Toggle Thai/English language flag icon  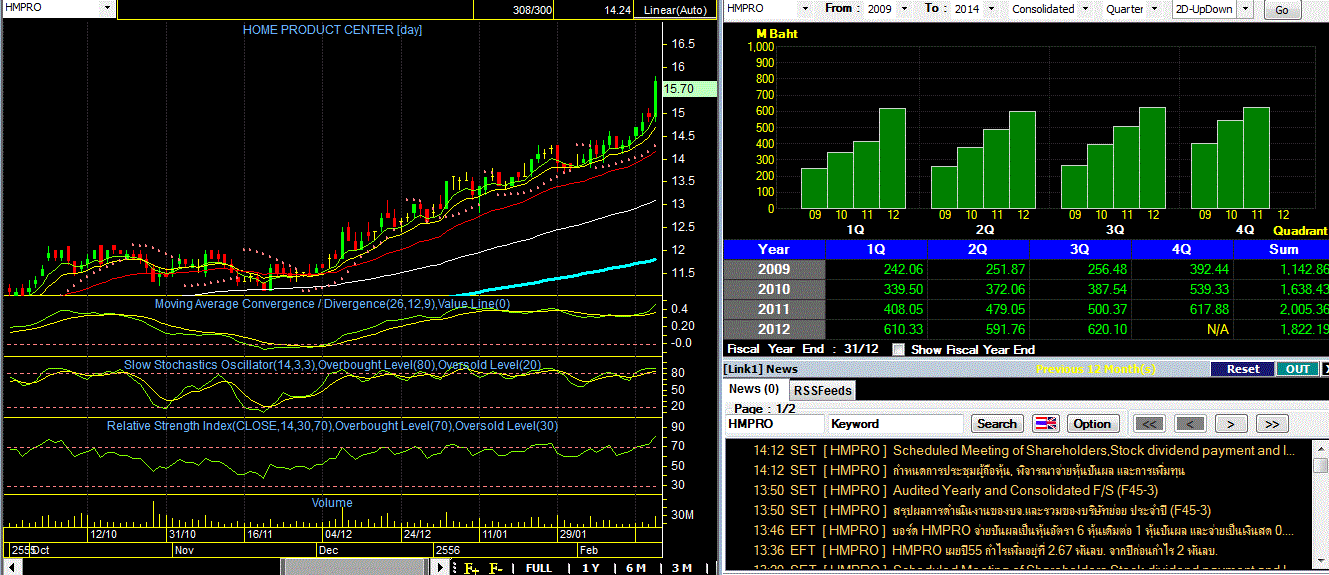coord(1045,424)
